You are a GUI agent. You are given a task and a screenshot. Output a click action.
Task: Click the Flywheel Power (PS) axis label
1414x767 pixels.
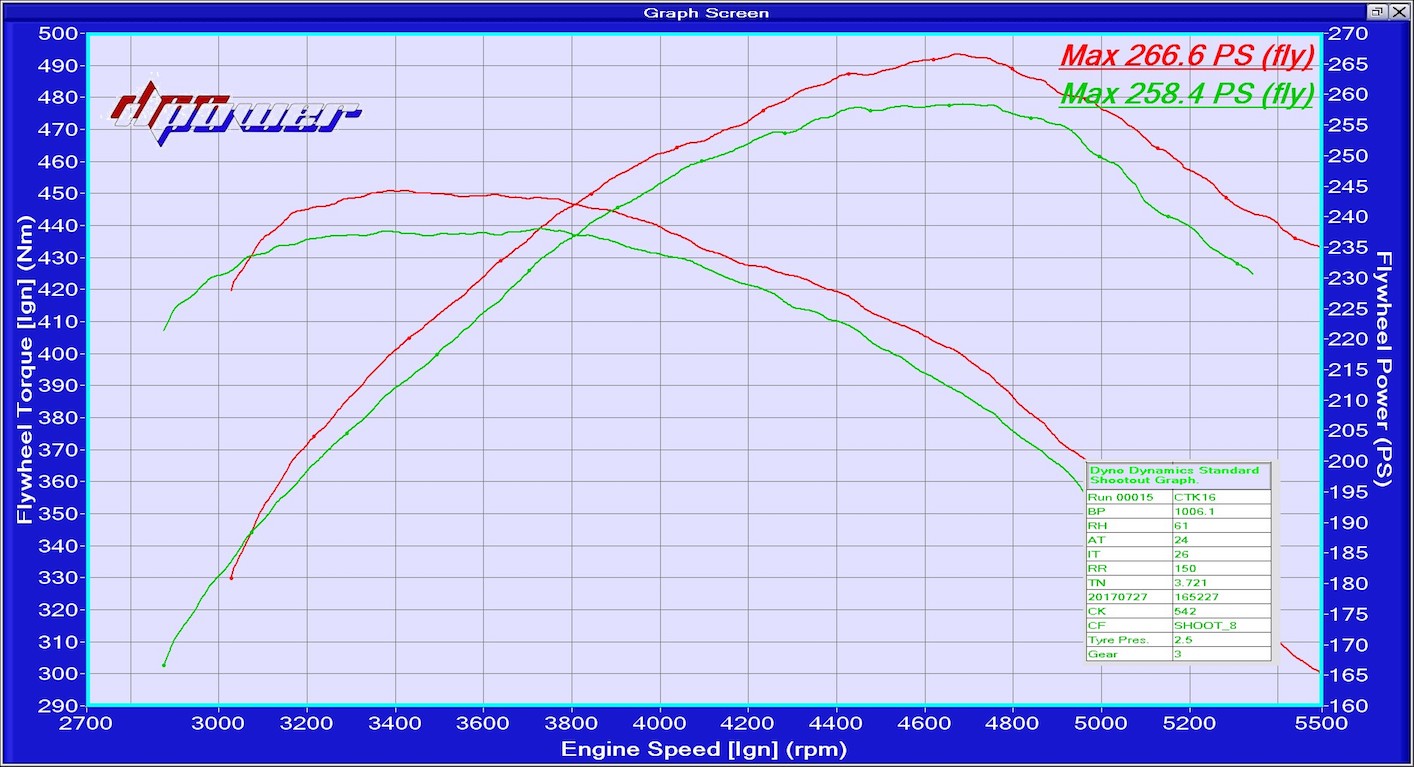tap(1385, 369)
